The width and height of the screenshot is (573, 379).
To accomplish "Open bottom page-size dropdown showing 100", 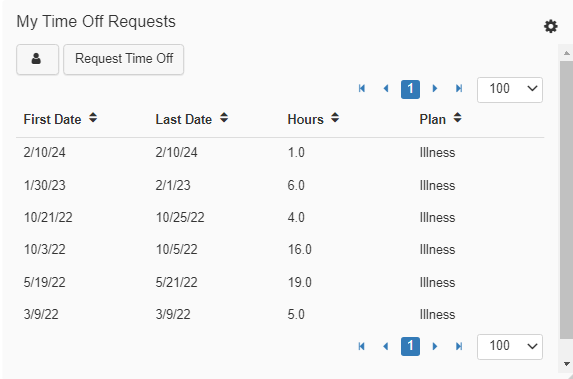I will (510, 346).
